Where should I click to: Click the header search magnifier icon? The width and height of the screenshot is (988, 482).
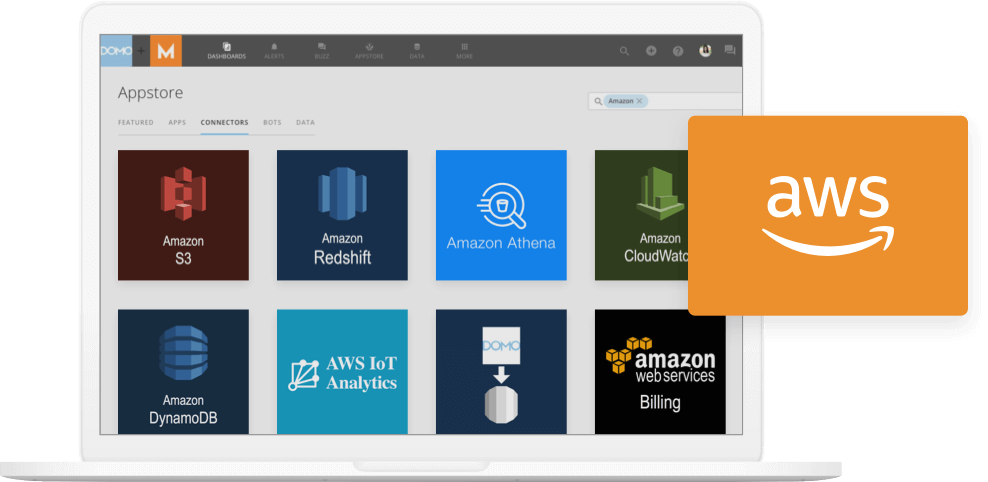(x=624, y=51)
